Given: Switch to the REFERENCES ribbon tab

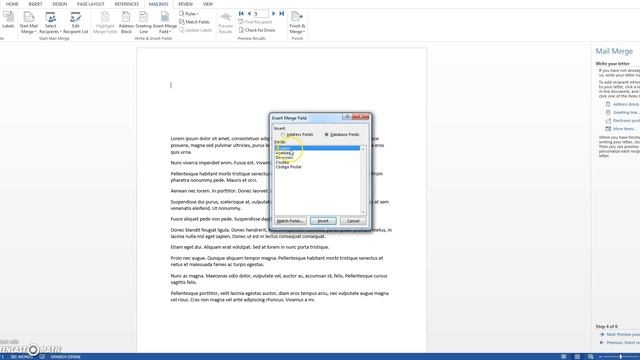Looking at the screenshot, I should pos(127,4).
